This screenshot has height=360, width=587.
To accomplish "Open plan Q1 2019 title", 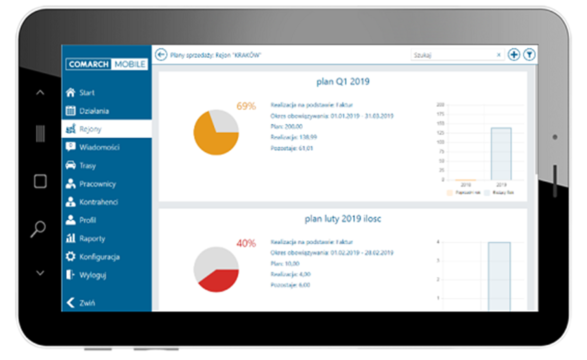I will [343, 82].
